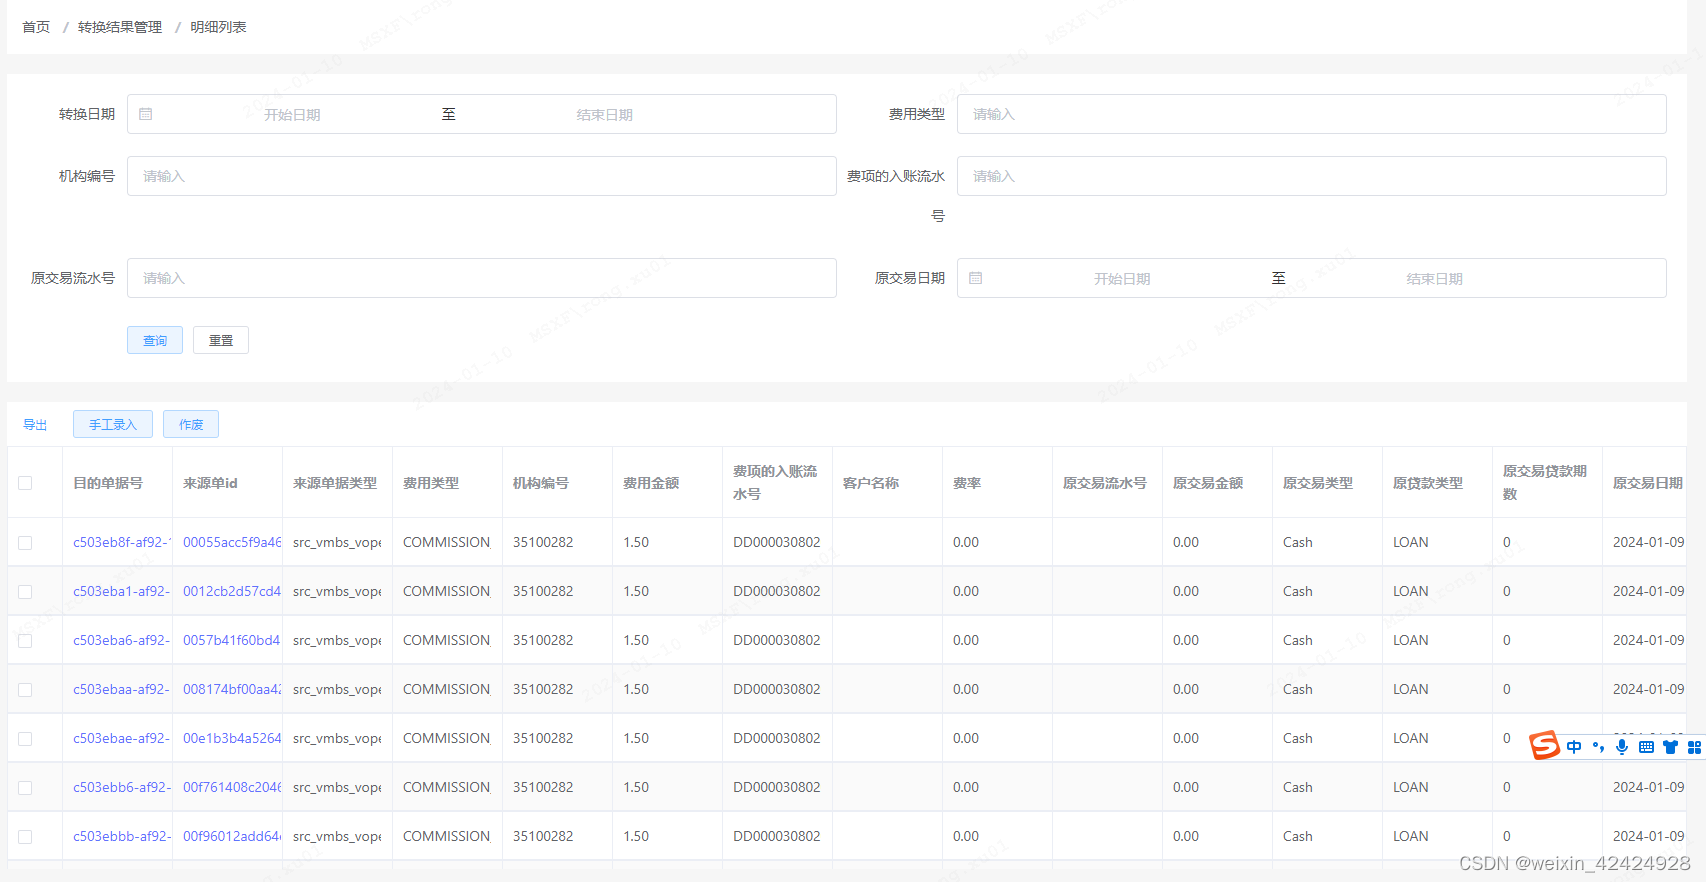The width and height of the screenshot is (1706, 882).
Task: Select checkbox for row c503ebaa-af92
Action: [25, 690]
